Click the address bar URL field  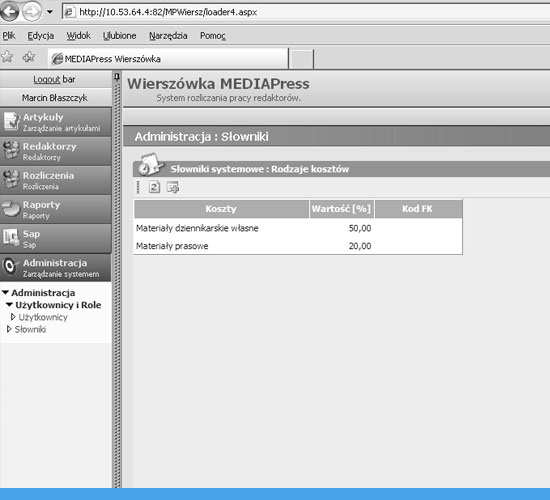tap(305, 12)
